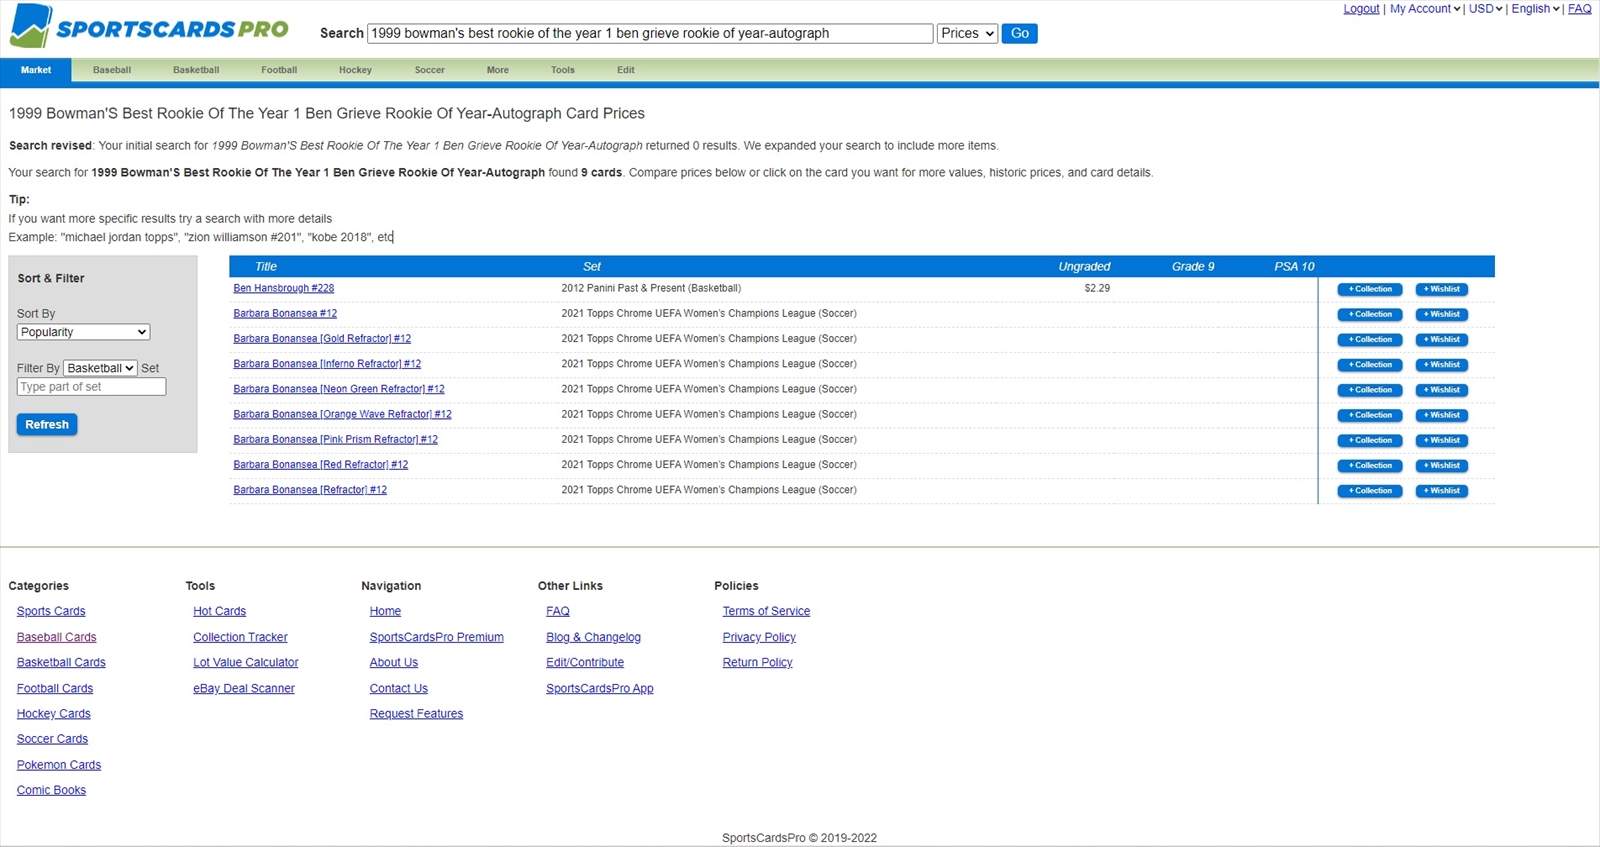Sort by PSA 10 column header

click(1294, 267)
